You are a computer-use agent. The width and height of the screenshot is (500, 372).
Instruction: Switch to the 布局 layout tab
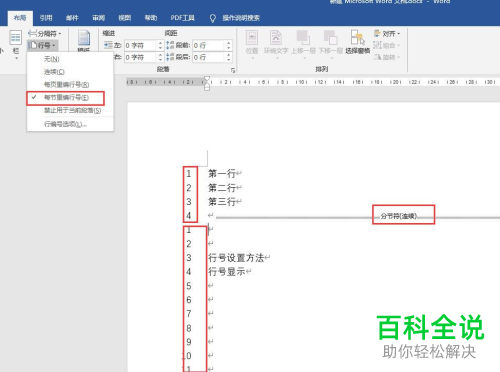tap(20, 18)
